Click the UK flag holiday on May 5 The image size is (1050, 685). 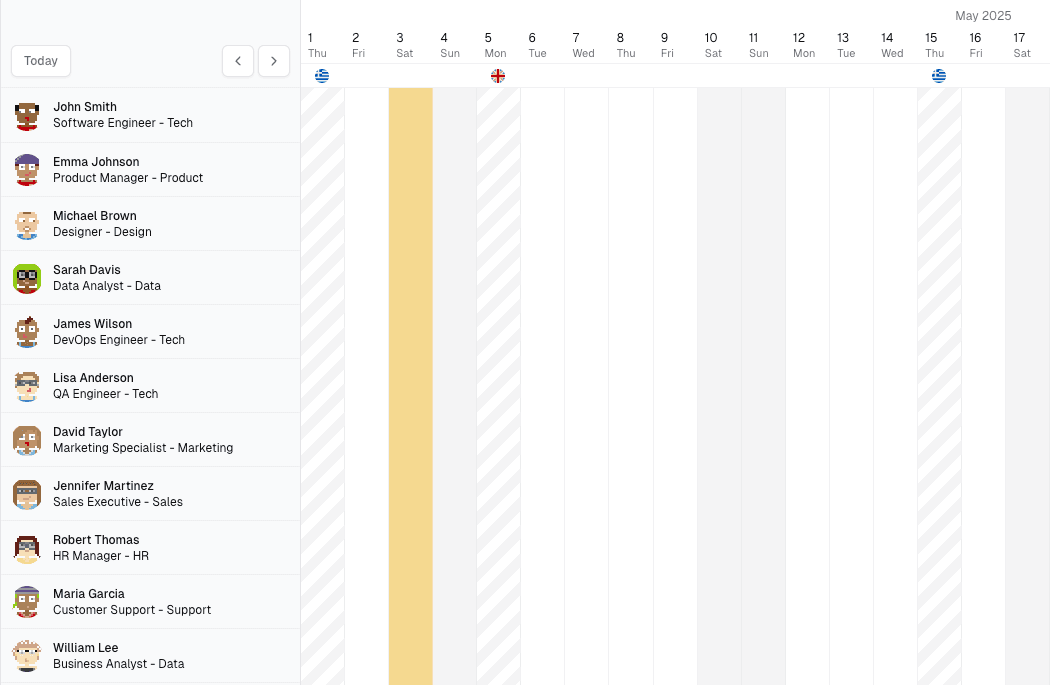click(x=498, y=76)
